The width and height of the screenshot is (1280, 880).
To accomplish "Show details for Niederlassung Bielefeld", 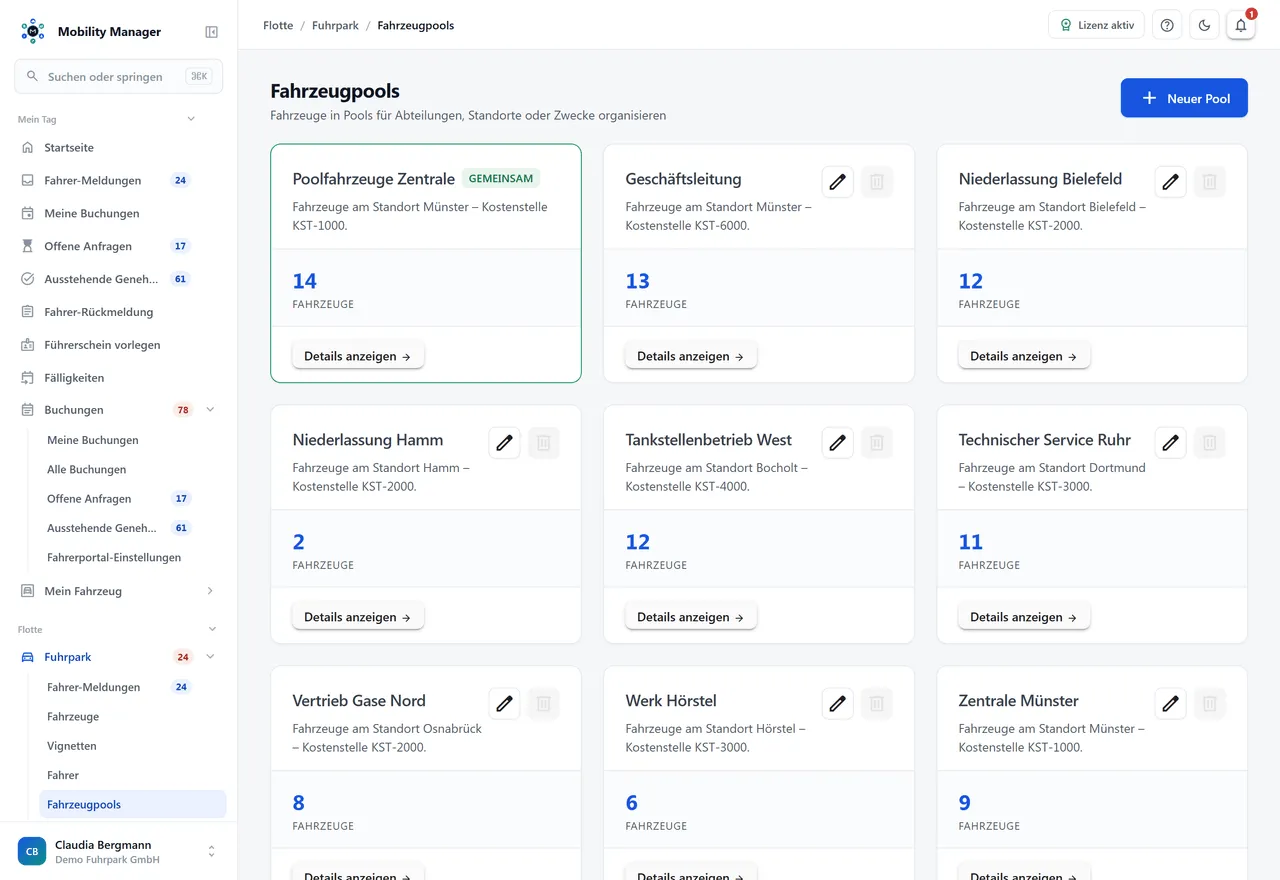I will coord(1024,356).
